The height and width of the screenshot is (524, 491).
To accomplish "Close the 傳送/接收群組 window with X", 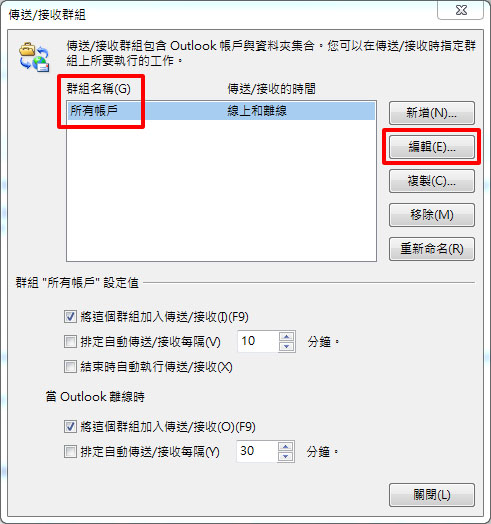I will pyautogui.click(x=461, y=10).
